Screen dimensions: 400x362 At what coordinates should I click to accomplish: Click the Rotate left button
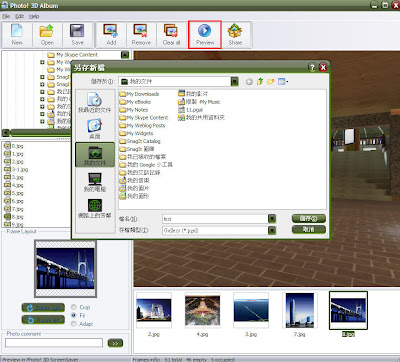43,320
